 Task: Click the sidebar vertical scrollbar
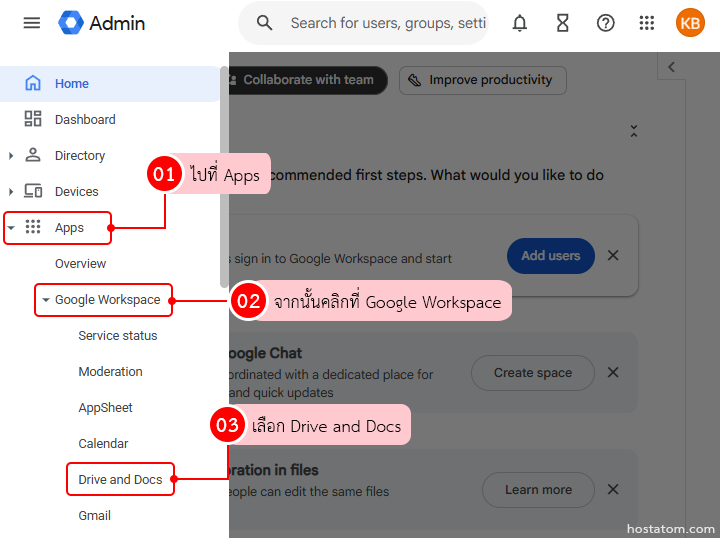[224, 177]
